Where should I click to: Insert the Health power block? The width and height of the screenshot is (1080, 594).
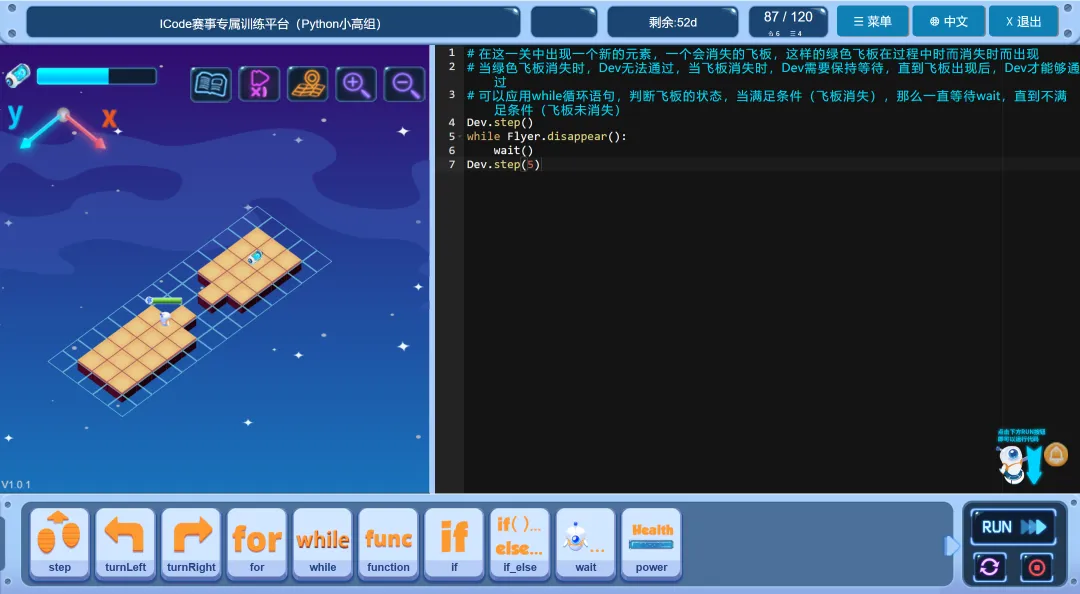[652, 543]
